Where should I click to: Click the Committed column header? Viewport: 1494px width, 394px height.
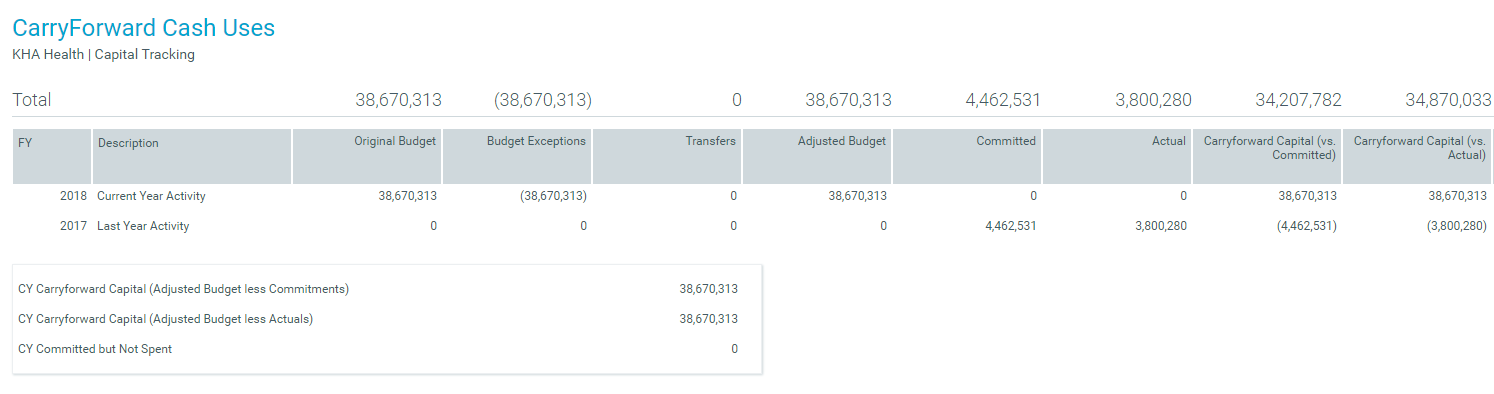[x=967, y=156]
